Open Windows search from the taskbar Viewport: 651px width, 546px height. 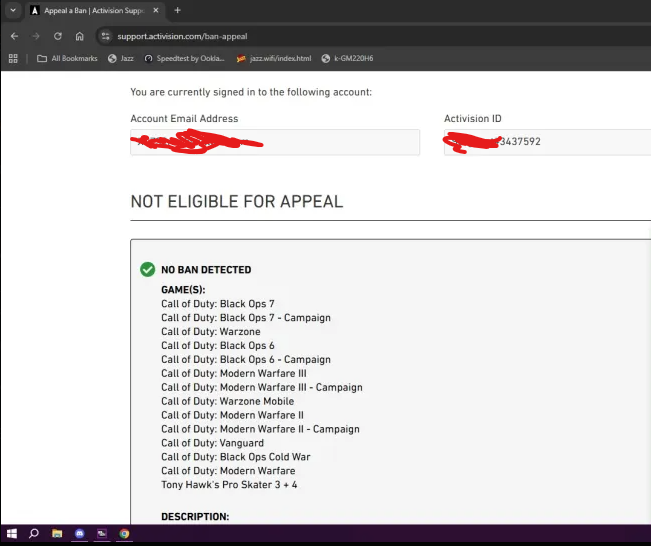34,534
